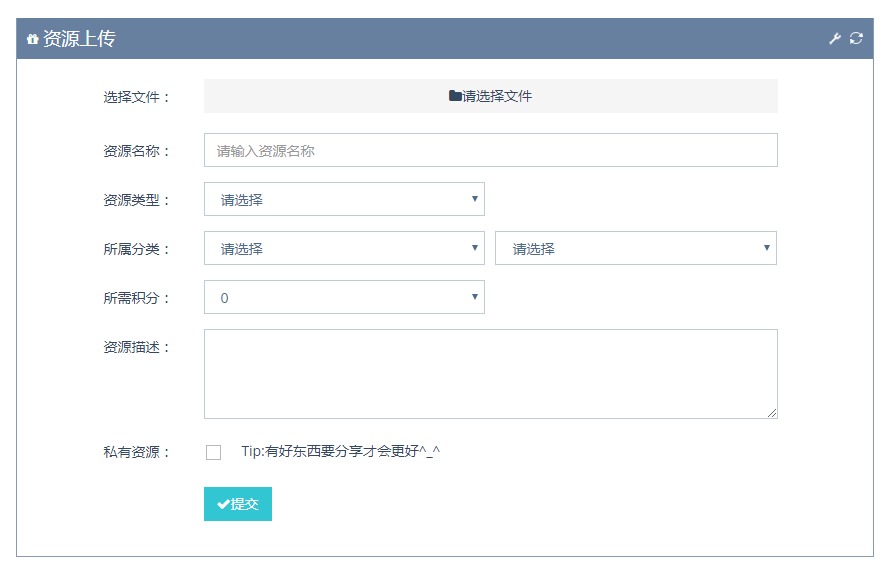
Task: Click the folder icon in 请选择文件 area
Action: [x=455, y=95]
